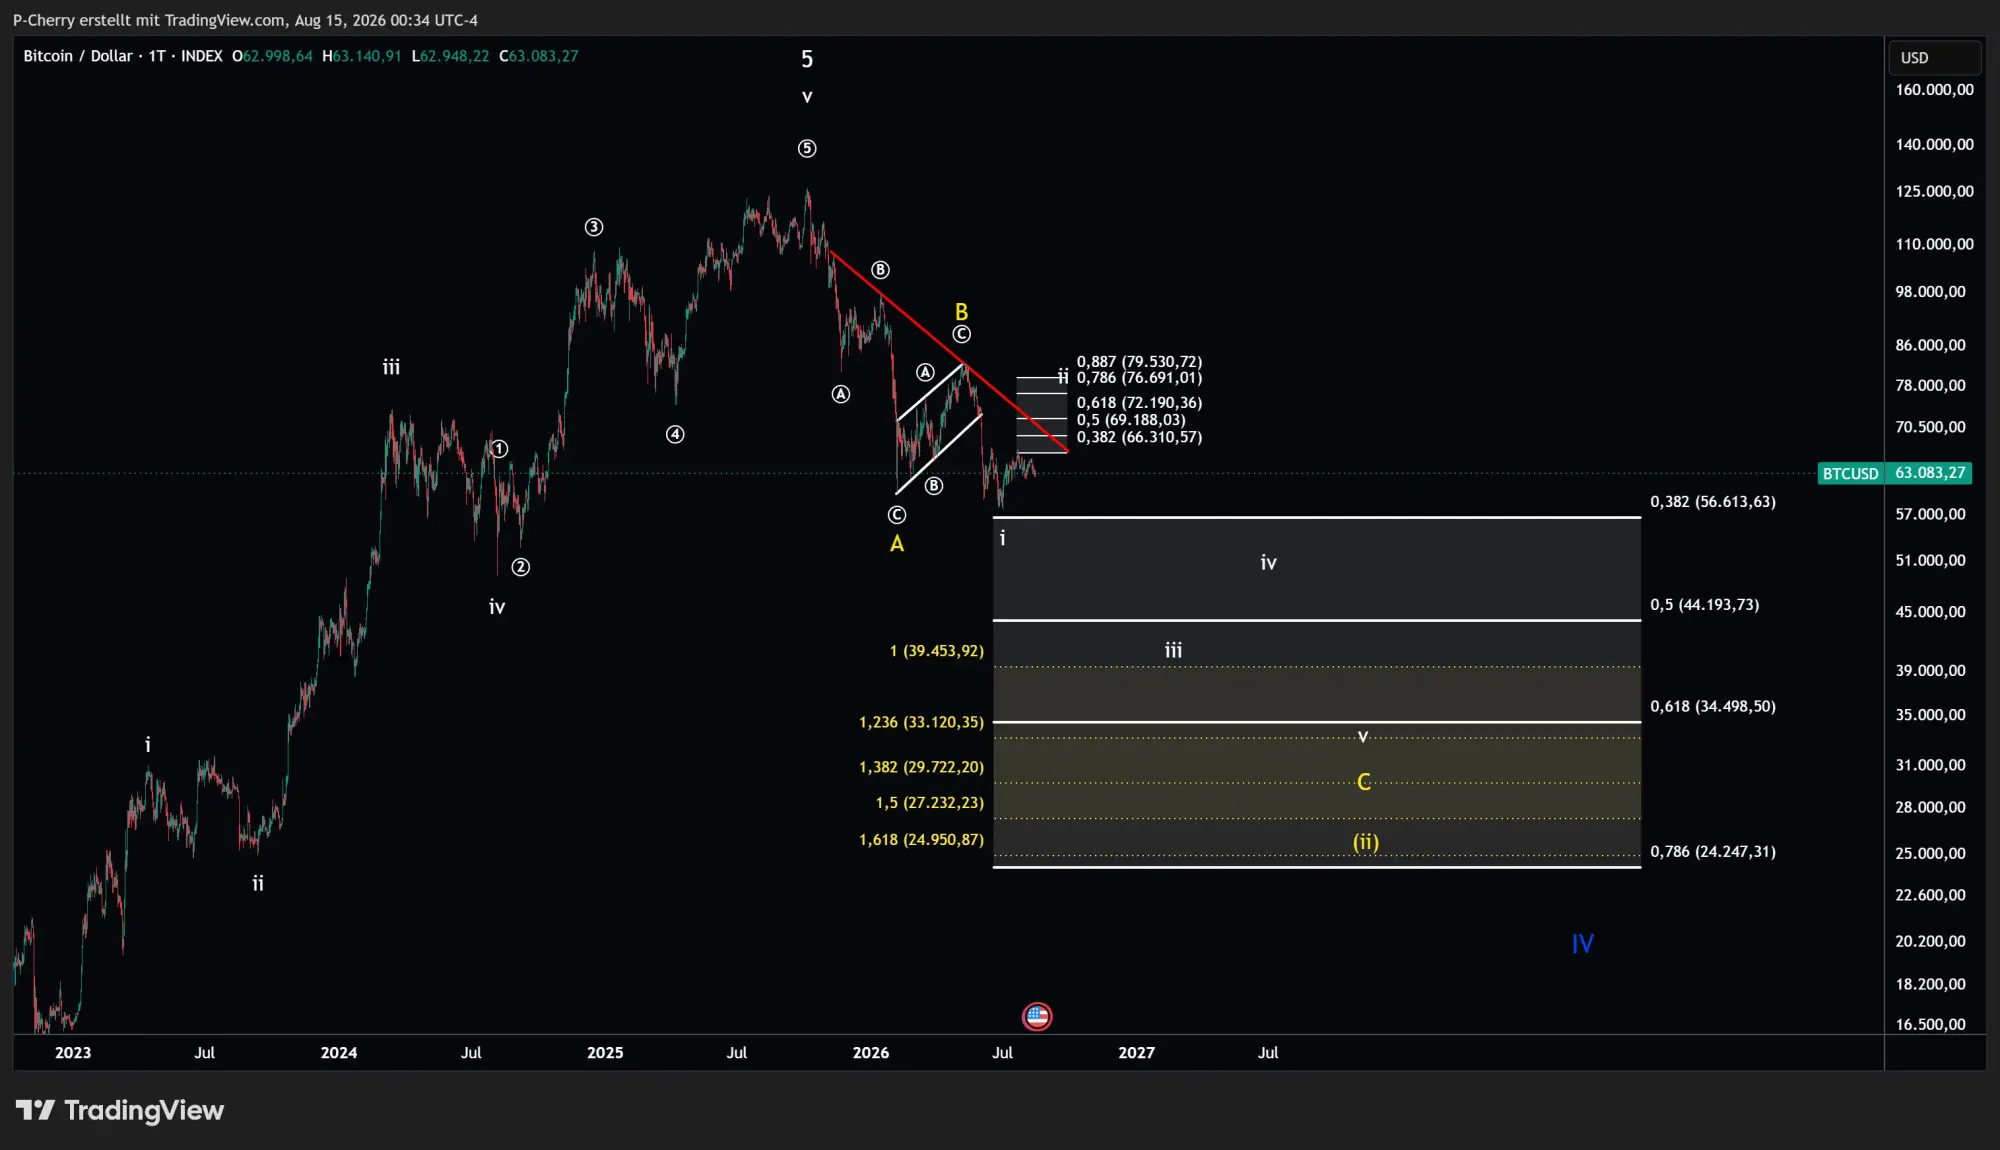Click the yellow (ii) wave label

pyautogui.click(x=1366, y=842)
